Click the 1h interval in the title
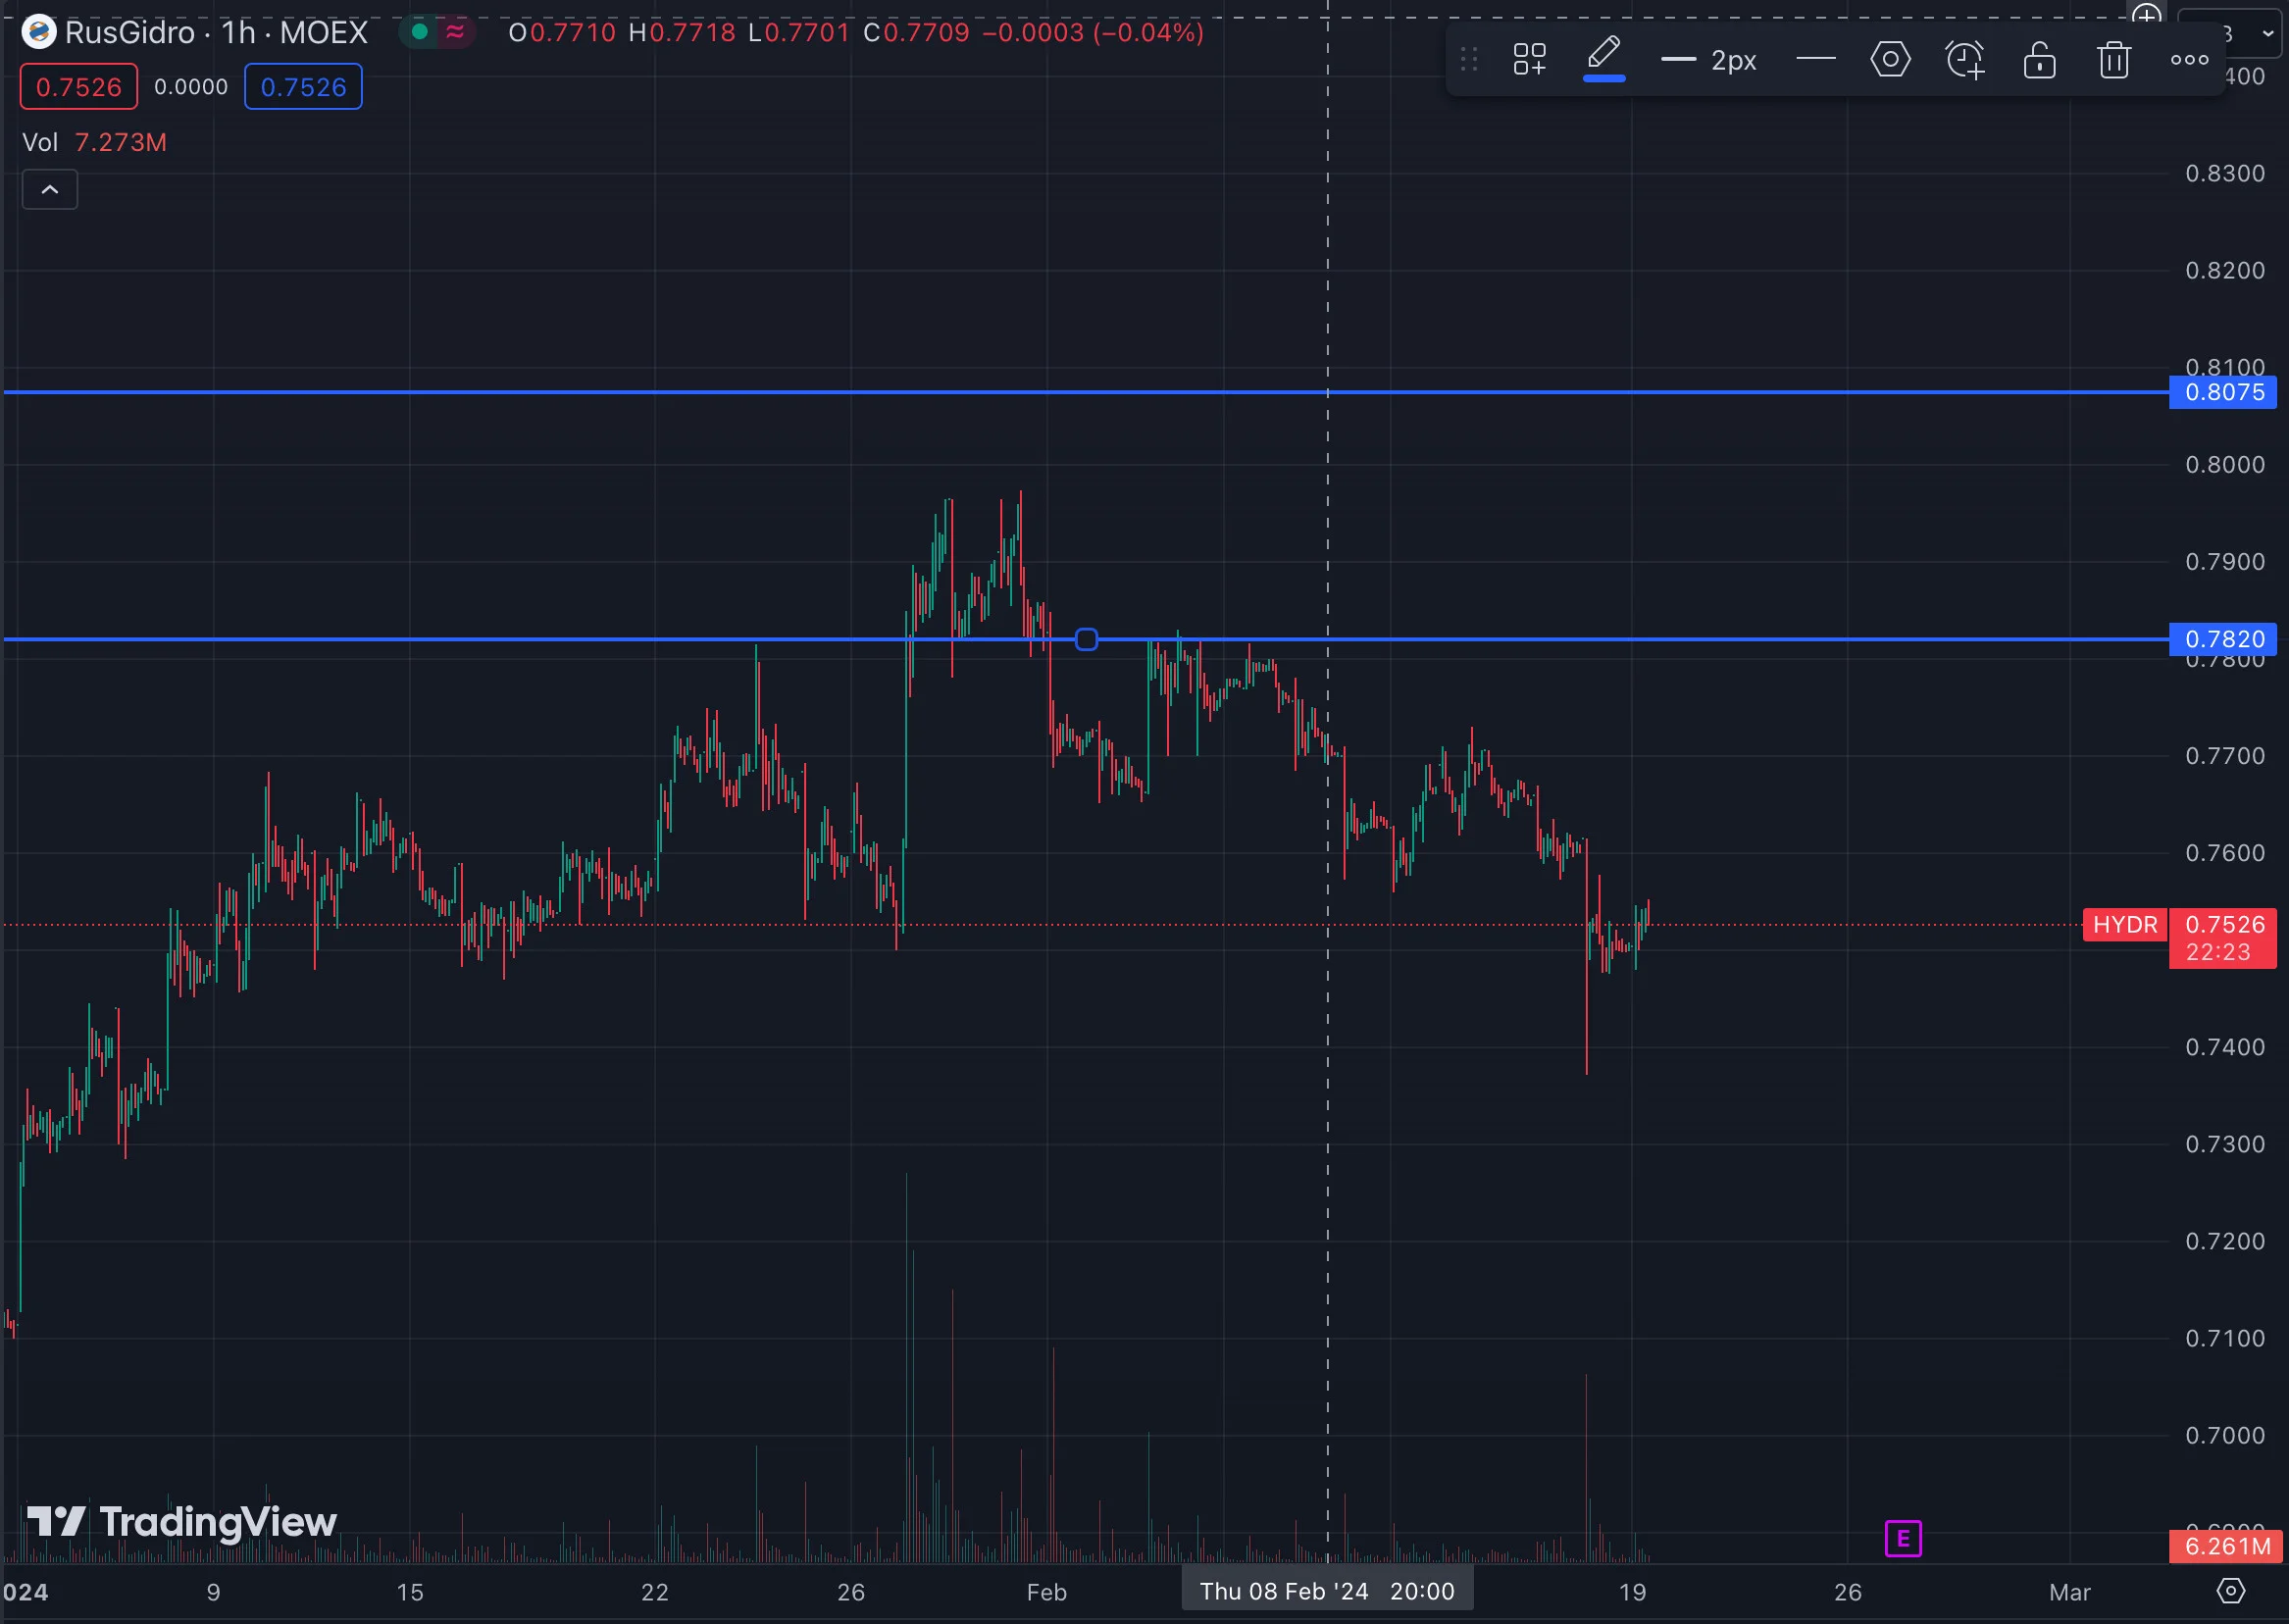The image size is (2289, 1624). tap(238, 33)
